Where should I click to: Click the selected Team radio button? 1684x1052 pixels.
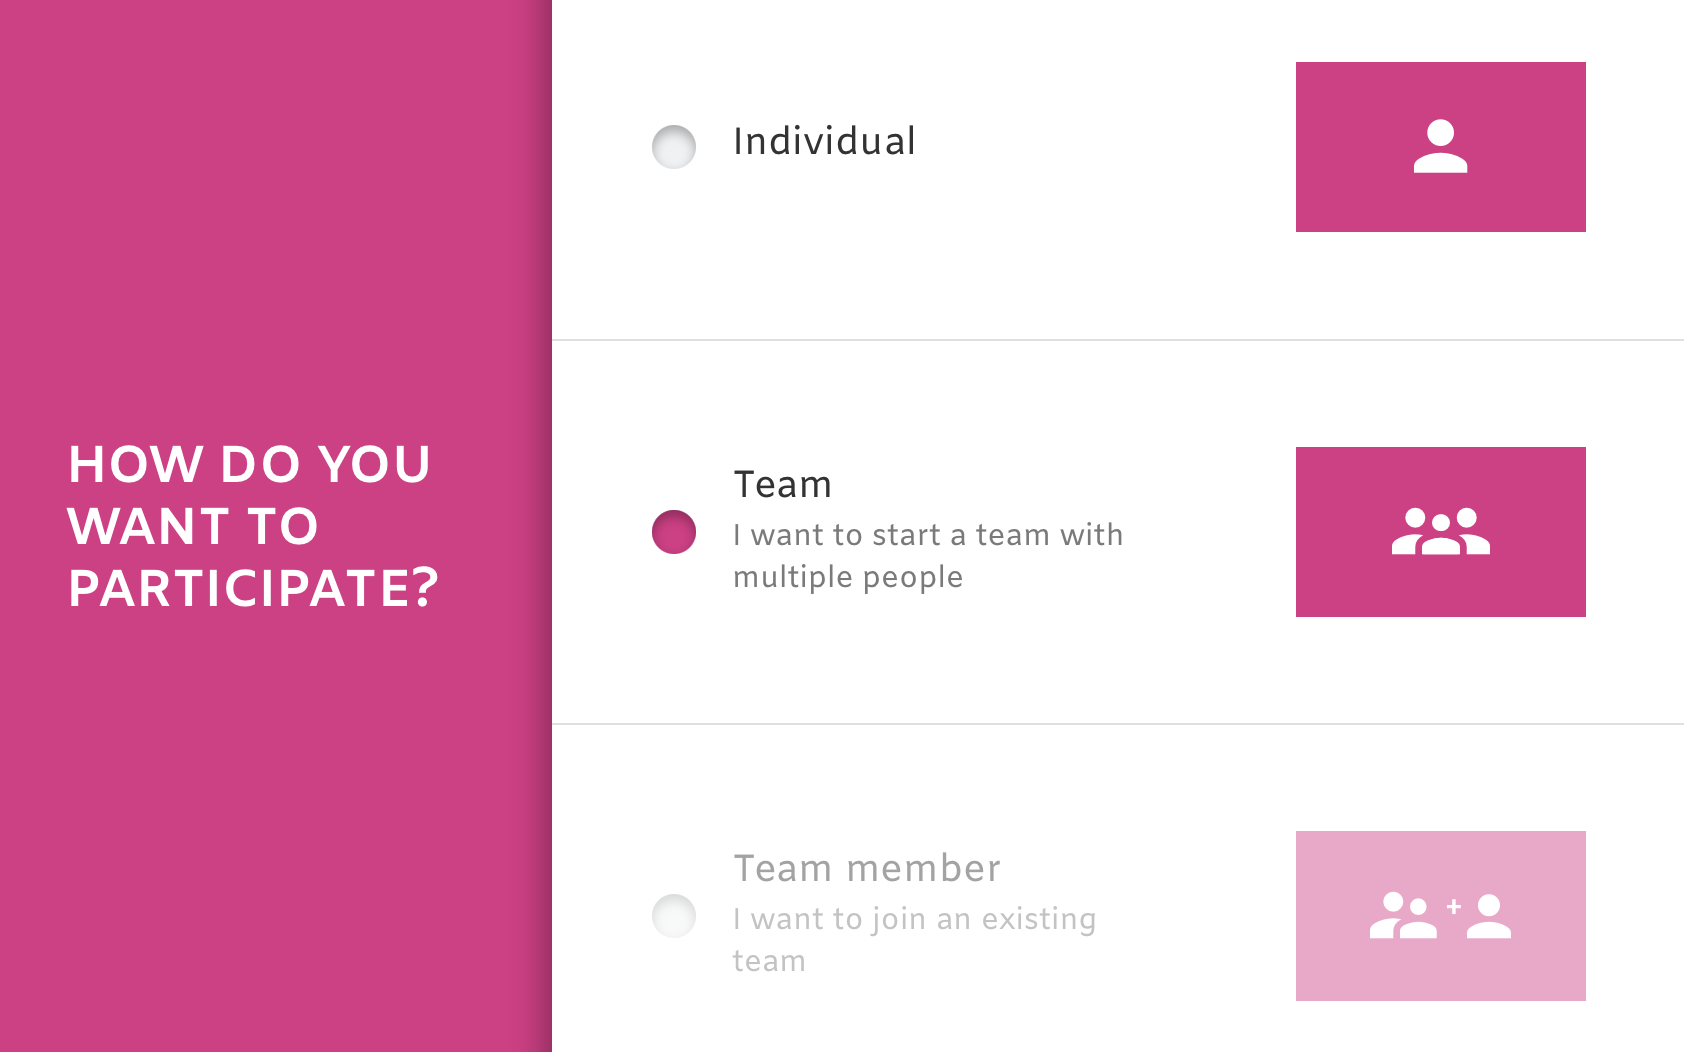point(674,531)
